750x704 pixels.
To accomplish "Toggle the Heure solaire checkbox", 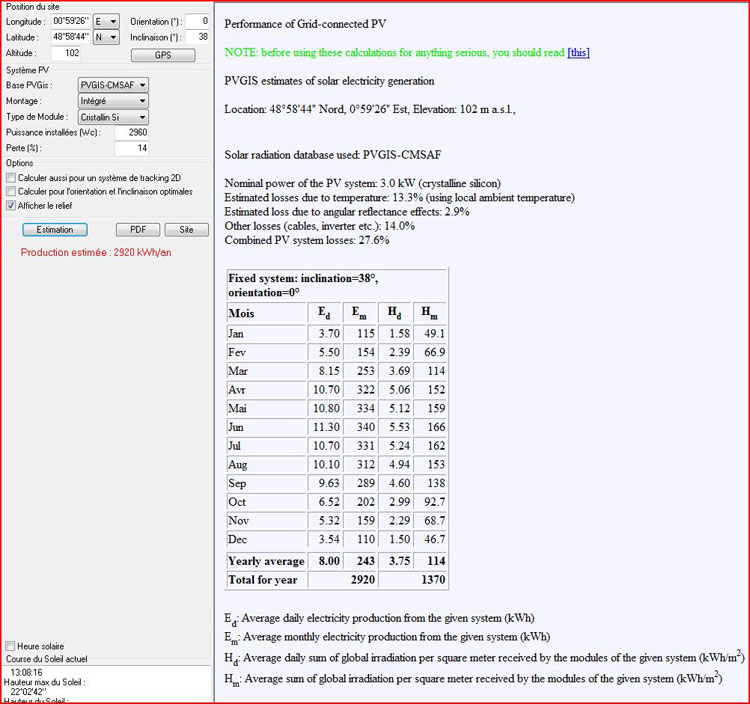I will pos(10,646).
